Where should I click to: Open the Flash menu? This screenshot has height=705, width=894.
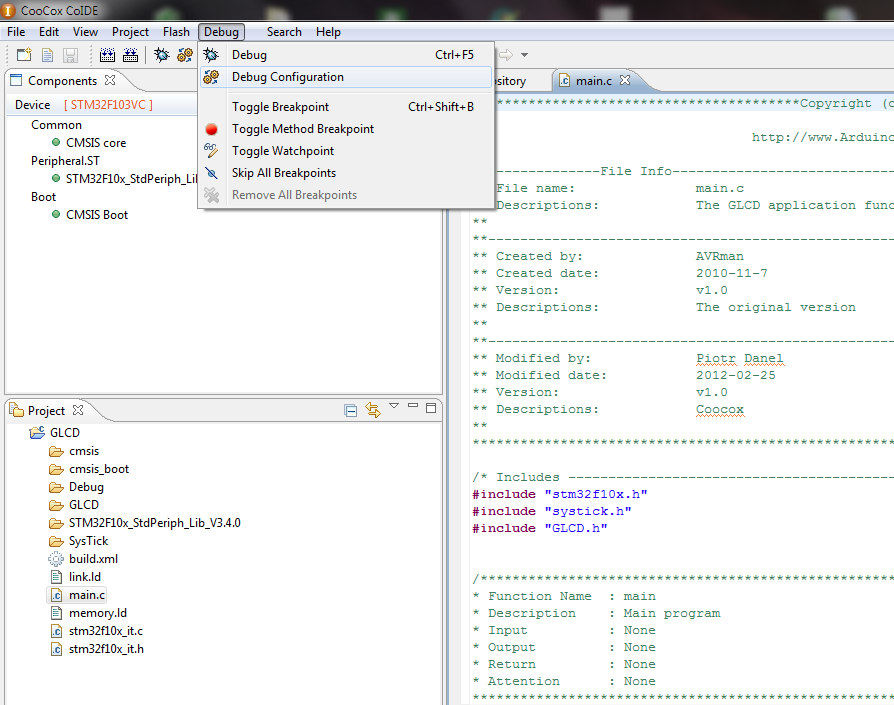point(176,32)
